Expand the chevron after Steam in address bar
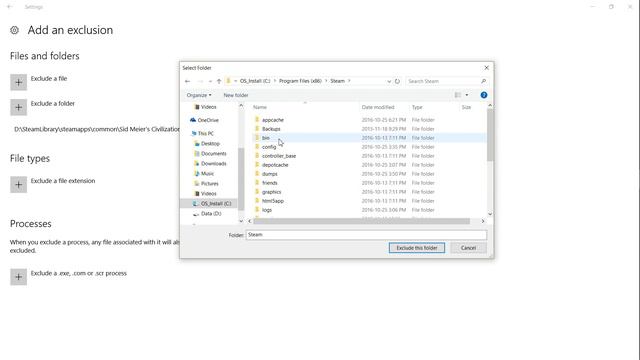The image size is (640, 360). coord(349,81)
